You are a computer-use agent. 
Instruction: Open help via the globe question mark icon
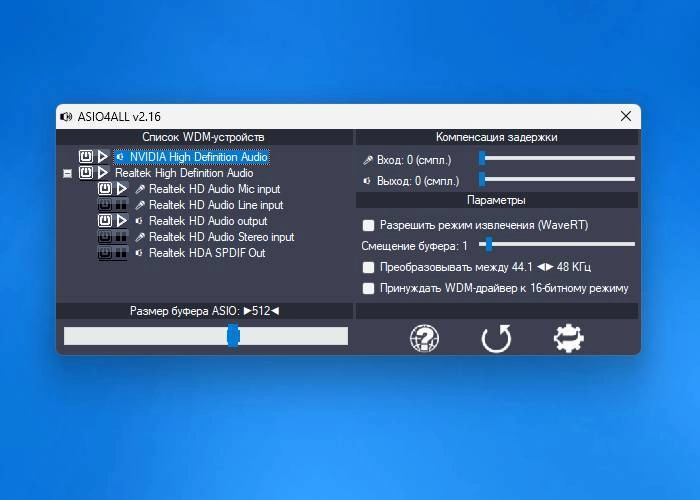click(x=424, y=338)
